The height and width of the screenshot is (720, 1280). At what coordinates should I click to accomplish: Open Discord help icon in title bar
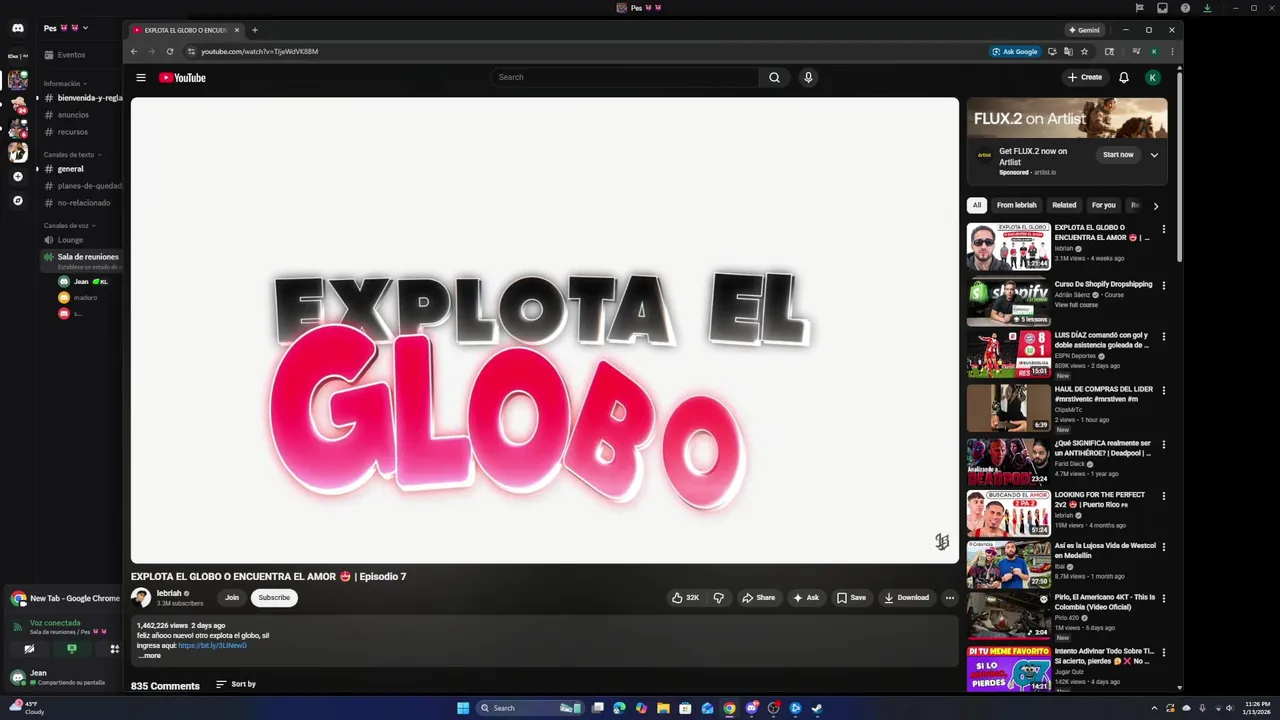pos(1185,8)
